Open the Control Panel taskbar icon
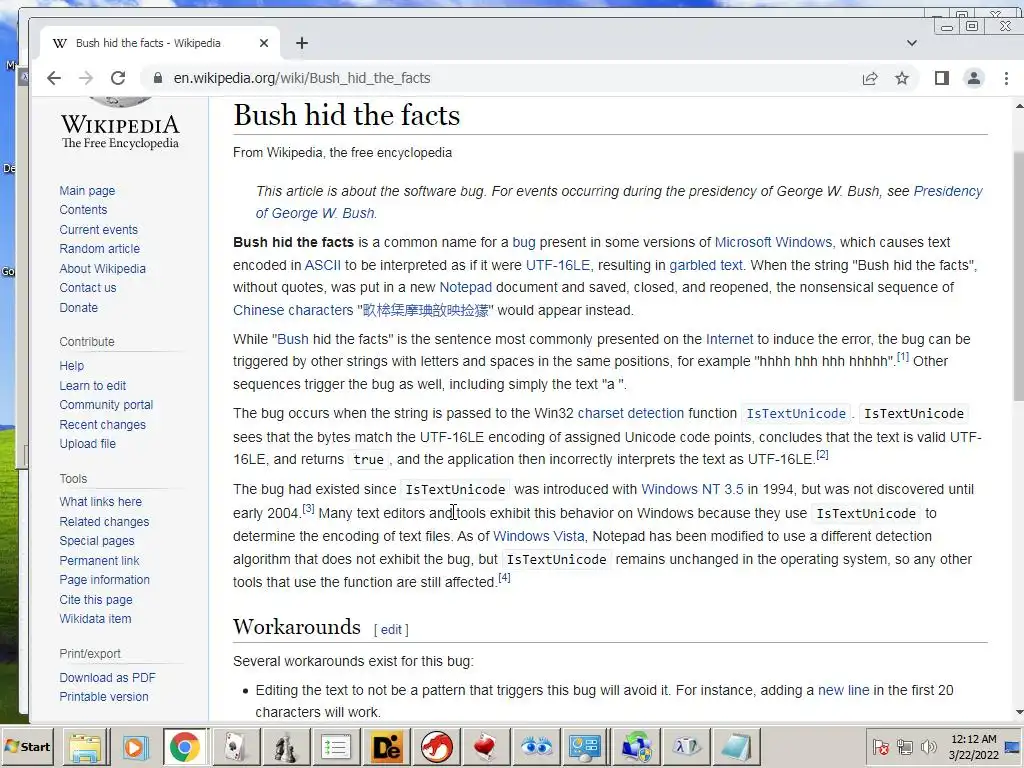 point(585,747)
